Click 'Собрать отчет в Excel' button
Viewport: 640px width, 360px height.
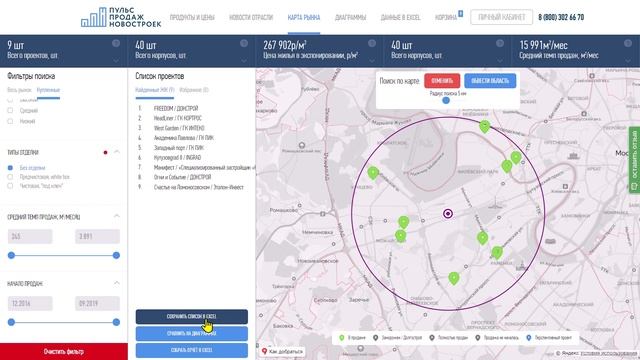[x=191, y=350]
